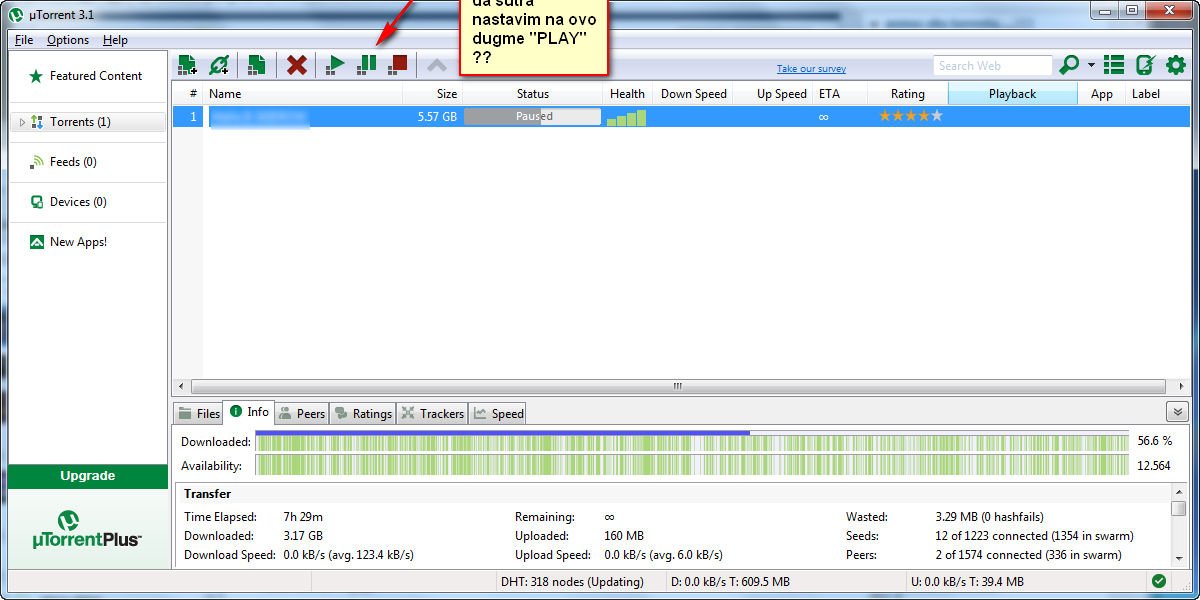
Task: Click the Remote device toolbar icon
Action: (x=1145, y=65)
